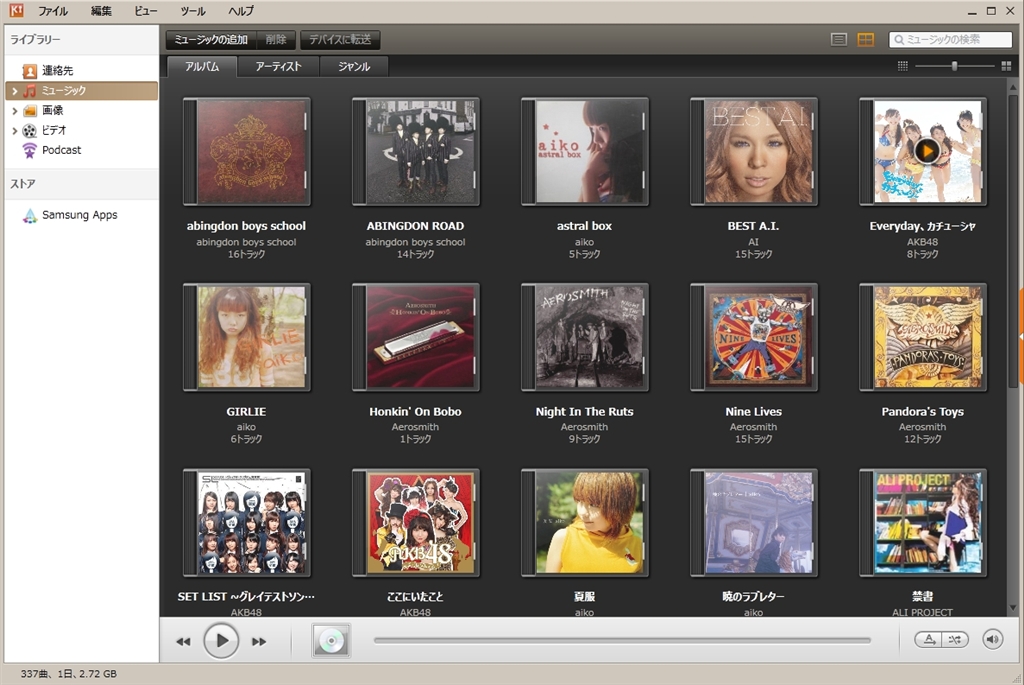Select the ここにいたこと album cover
1024x685 pixels.
click(x=415, y=522)
